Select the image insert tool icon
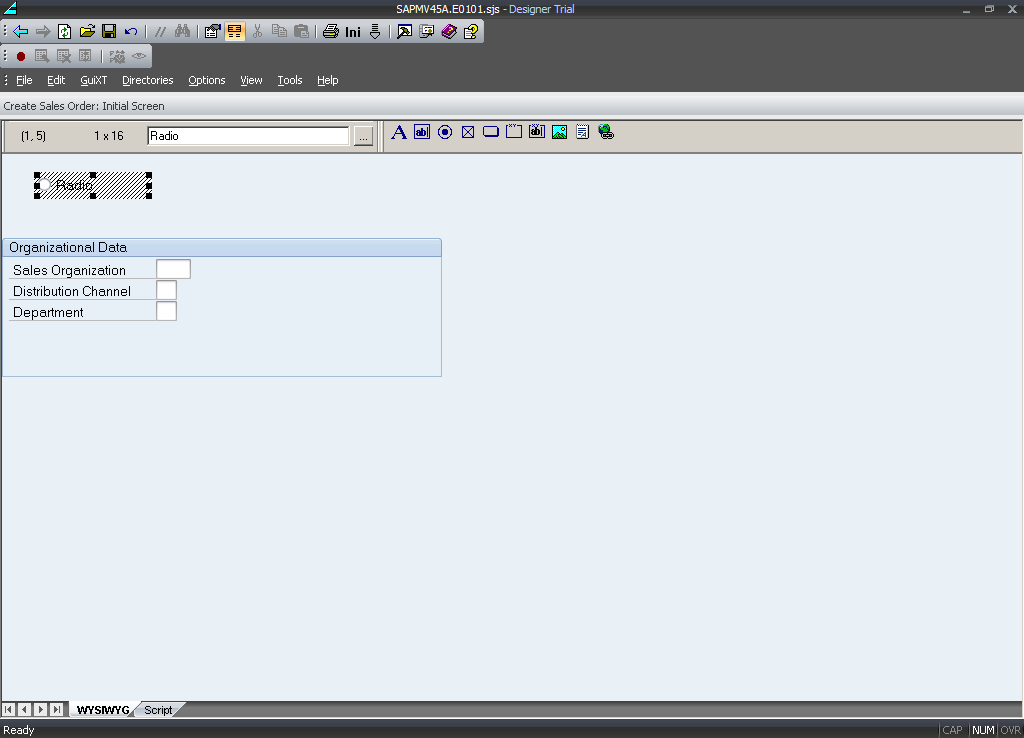The height and width of the screenshot is (738, 1024). (560, 132)
